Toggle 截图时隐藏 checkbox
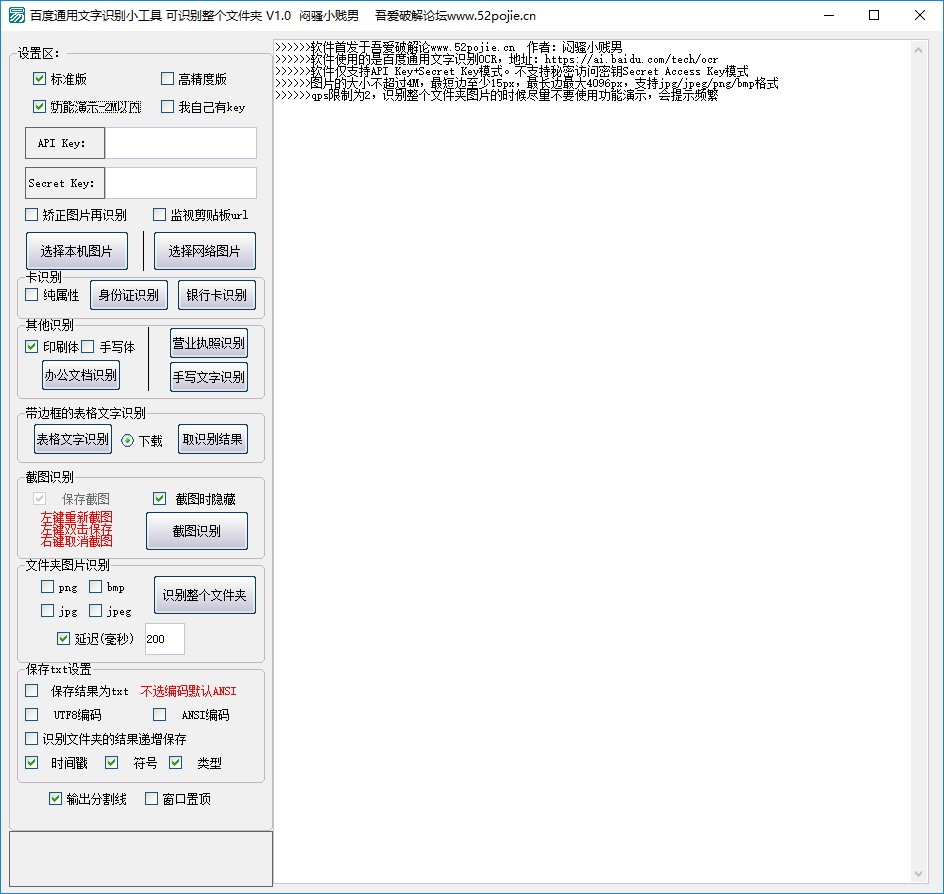Image resolution: width=944 pixels, height=894 pixels. (160, 498)
